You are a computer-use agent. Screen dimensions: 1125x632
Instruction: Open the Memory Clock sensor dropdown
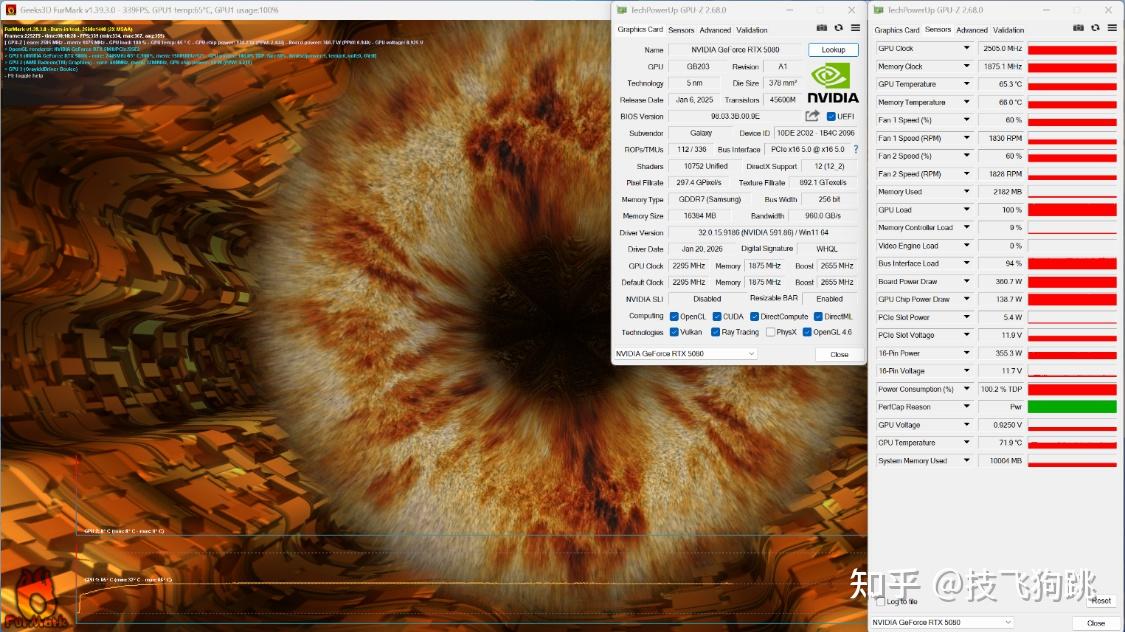(x=966, y=66)
